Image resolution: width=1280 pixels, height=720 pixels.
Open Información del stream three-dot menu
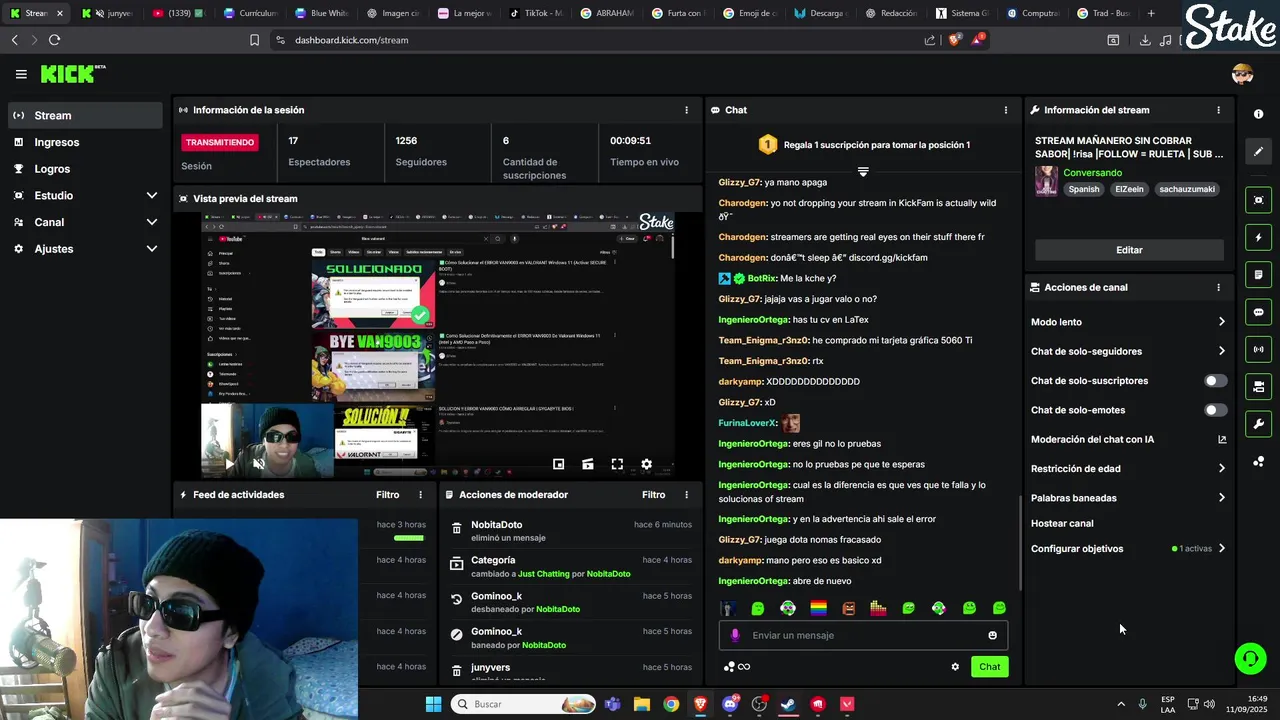pyautogui.click(x=1218, y=110)
